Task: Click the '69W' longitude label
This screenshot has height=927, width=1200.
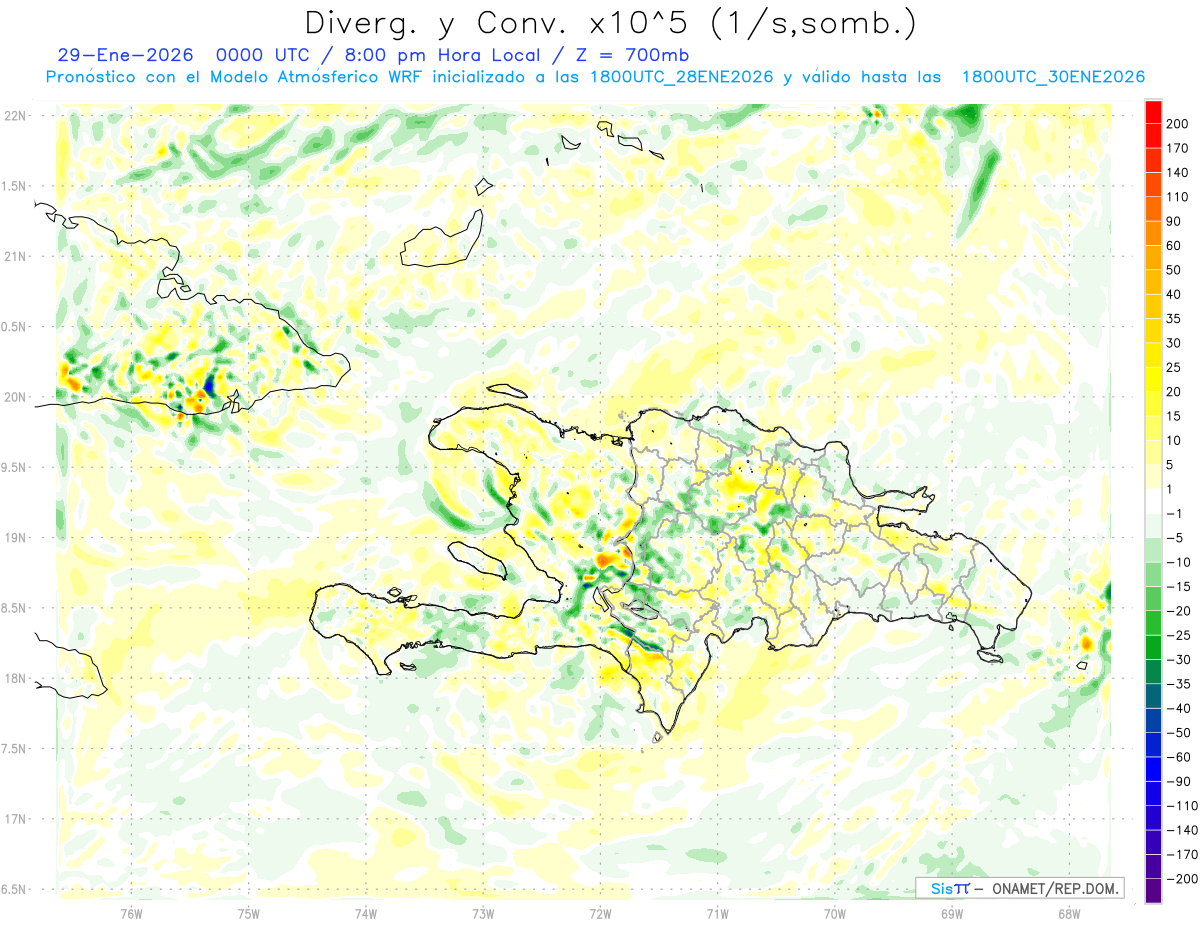Action: [x=951, y=914]
